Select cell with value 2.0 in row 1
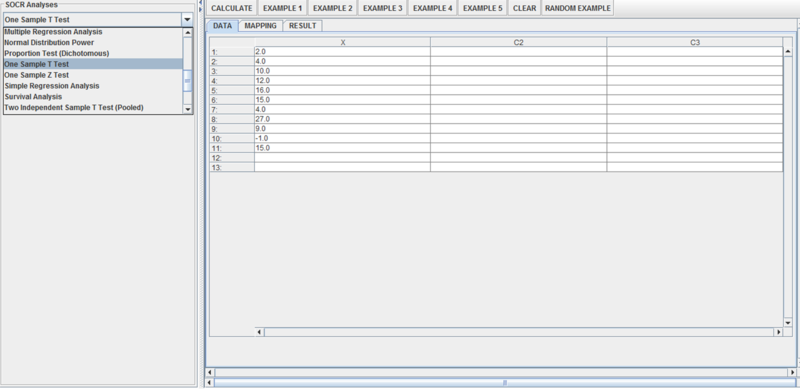Viewport: 800px width, 391px height. tap(343, 52)
